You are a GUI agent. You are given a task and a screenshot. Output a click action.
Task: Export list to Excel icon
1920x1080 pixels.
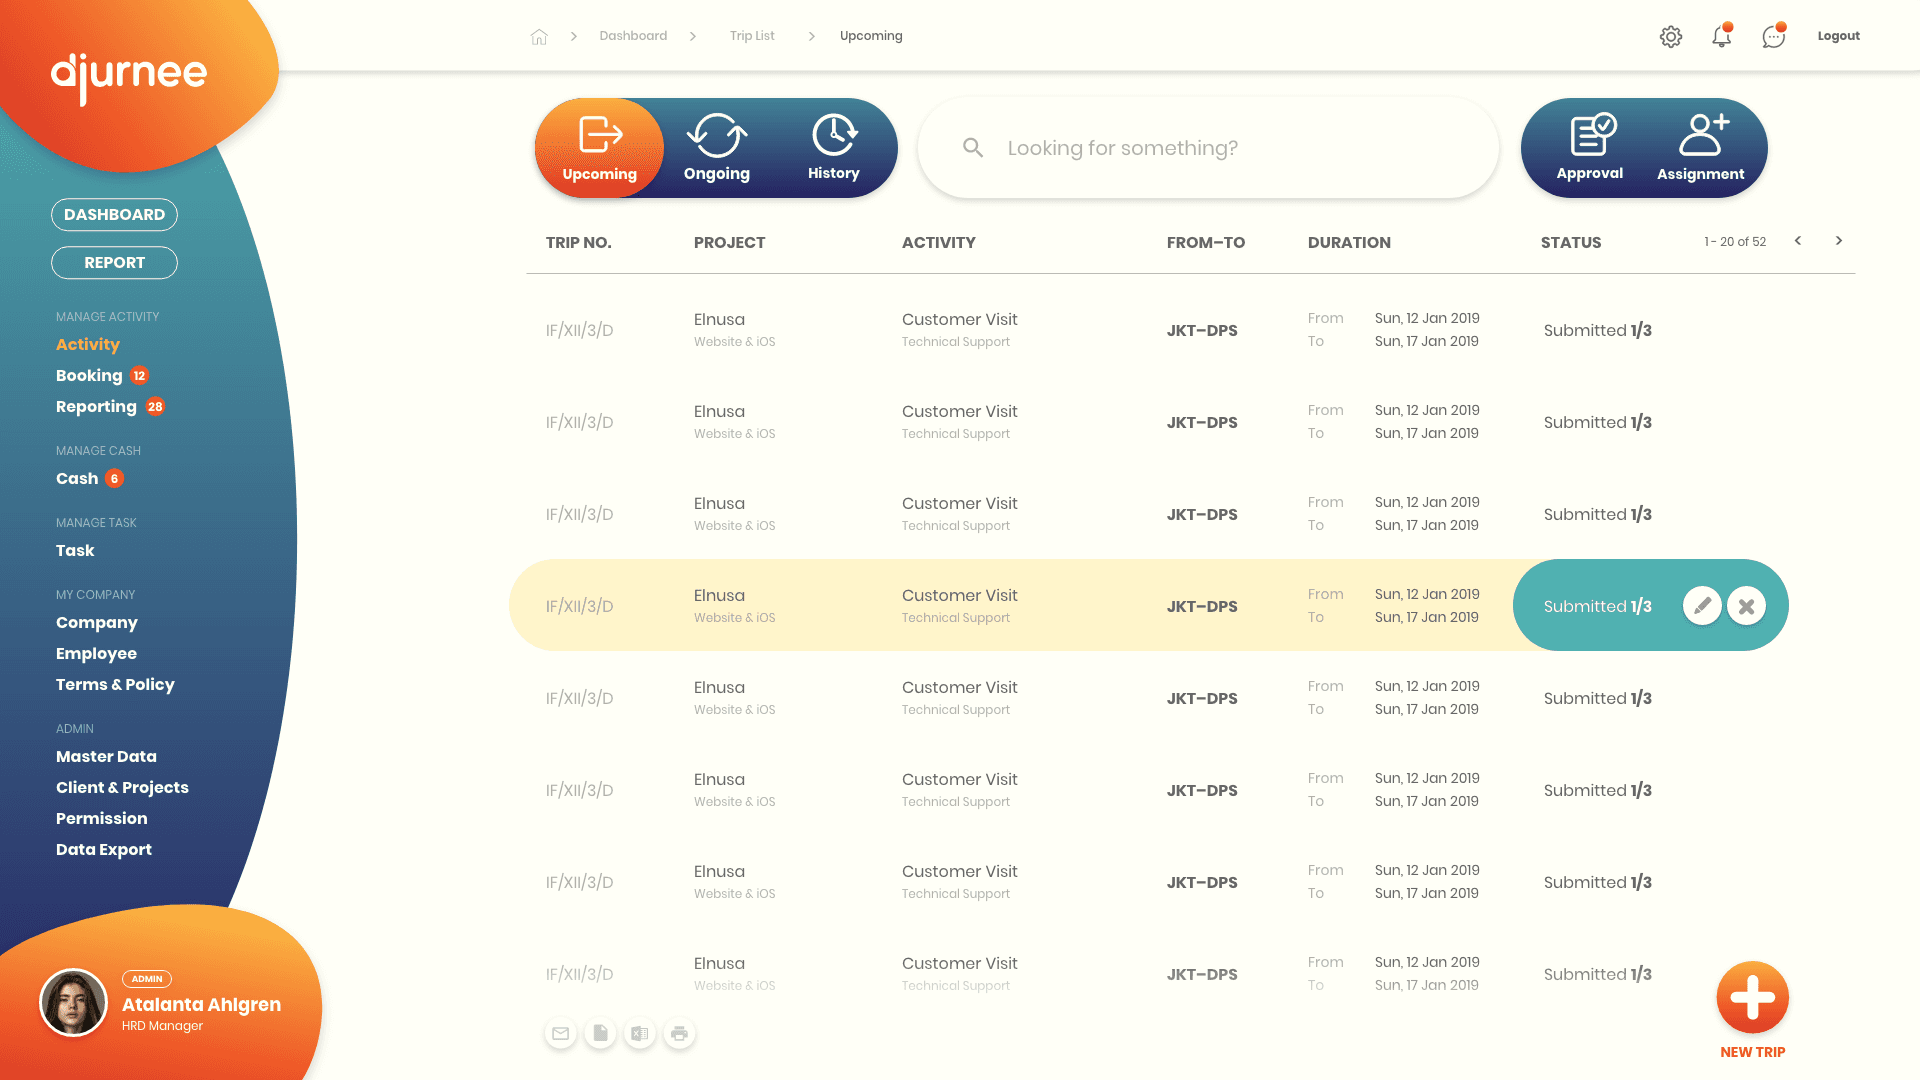coord(640,1034)
